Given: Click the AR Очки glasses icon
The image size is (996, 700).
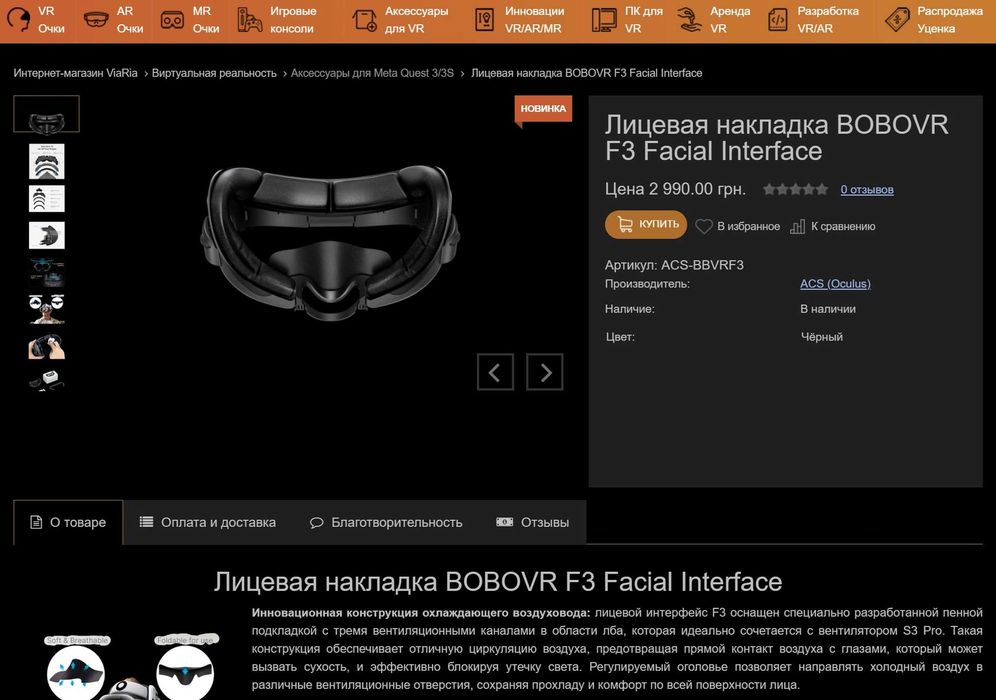Looking at the screenshot, I should [96, 20].
